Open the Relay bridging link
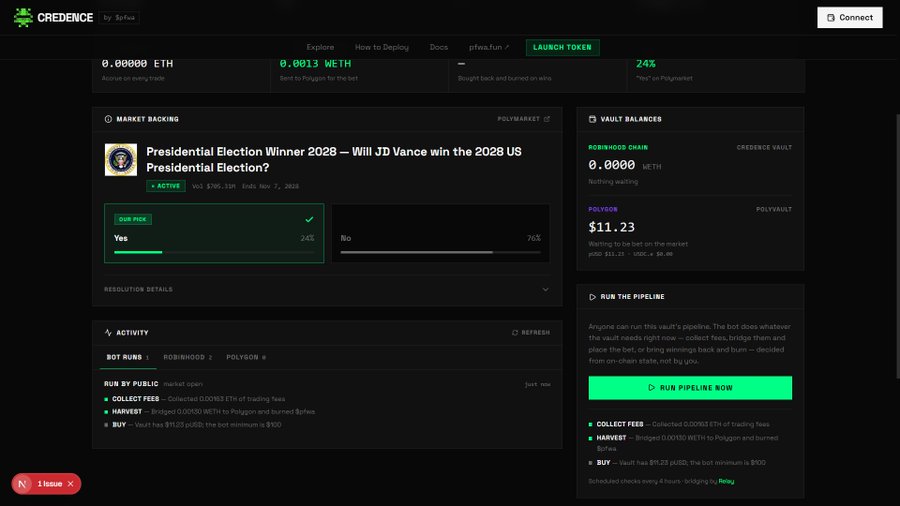Image resolution: width=900 pixels, height=506 pixels. (x=726, y=481)
